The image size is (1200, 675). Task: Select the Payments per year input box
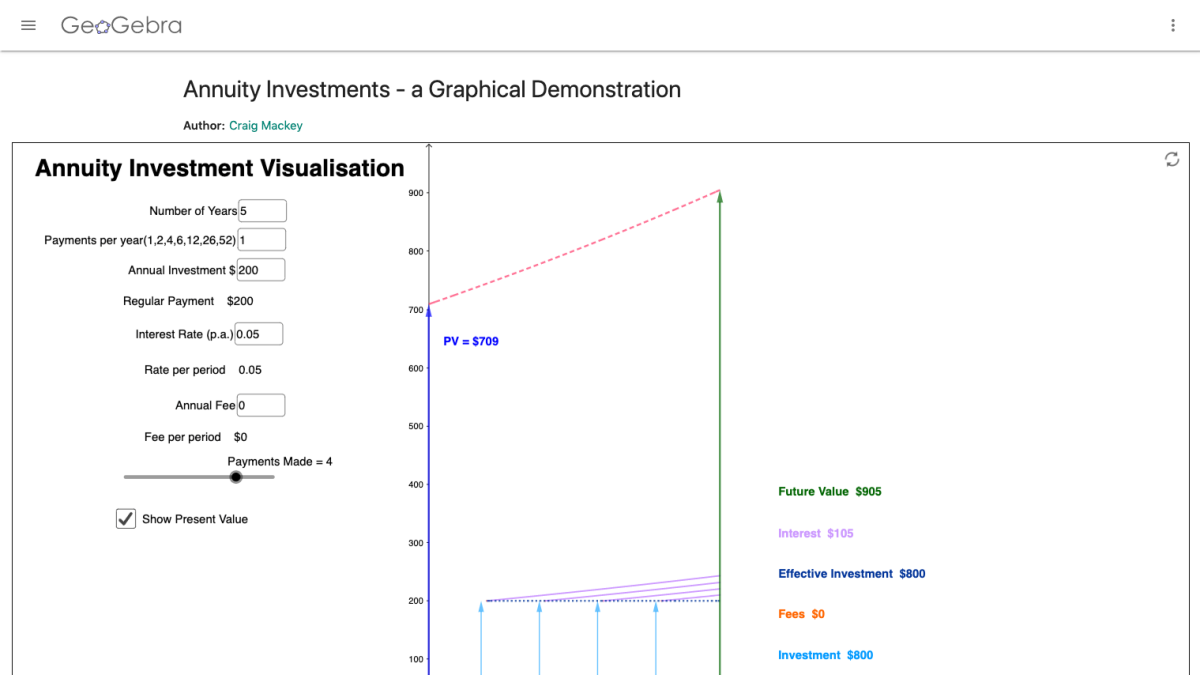[261, 239]
